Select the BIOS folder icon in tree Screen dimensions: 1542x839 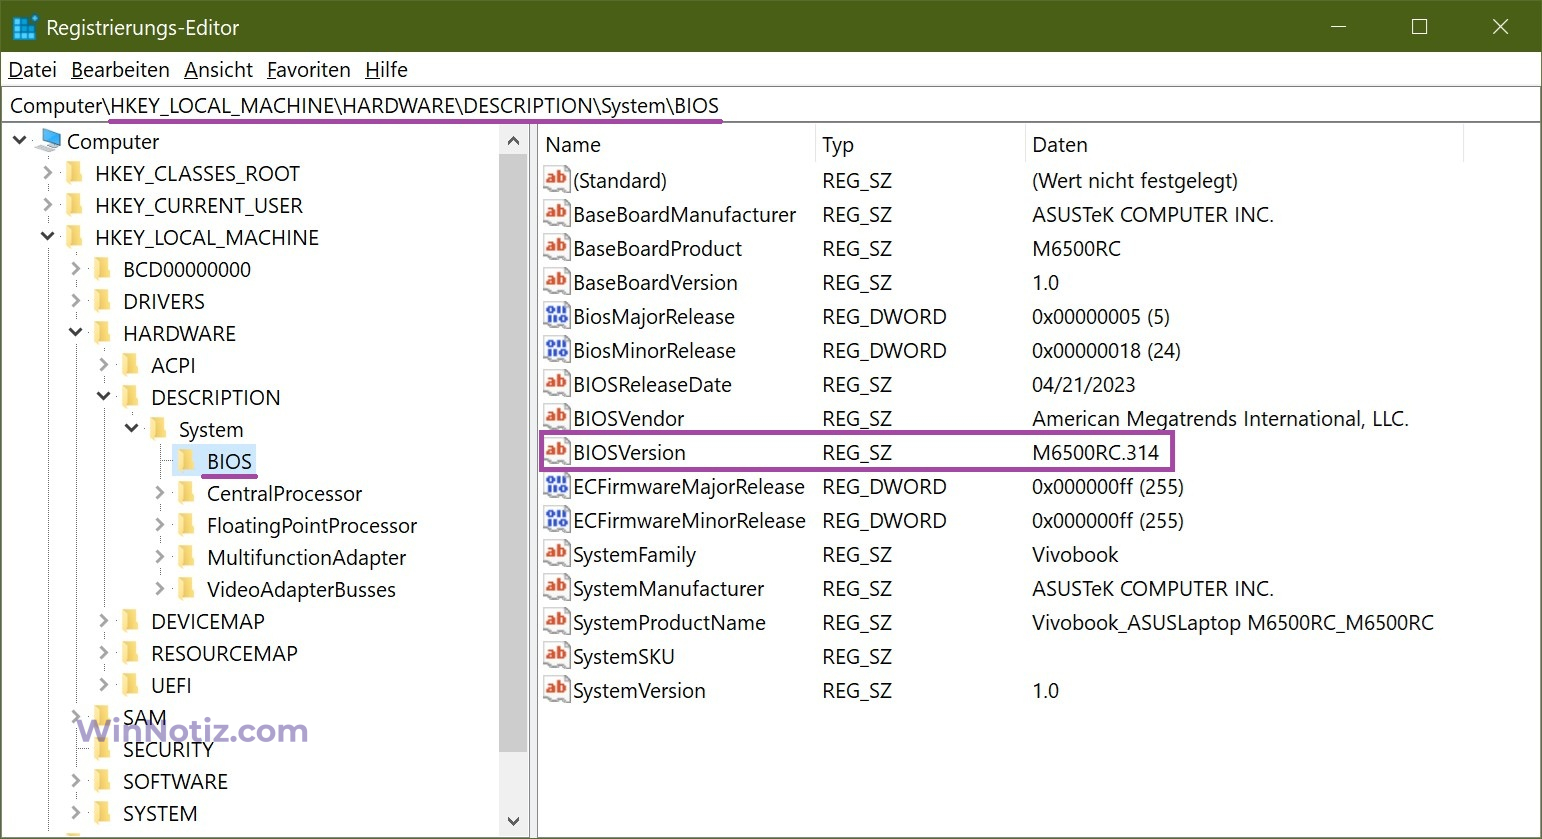click(186, 461)
